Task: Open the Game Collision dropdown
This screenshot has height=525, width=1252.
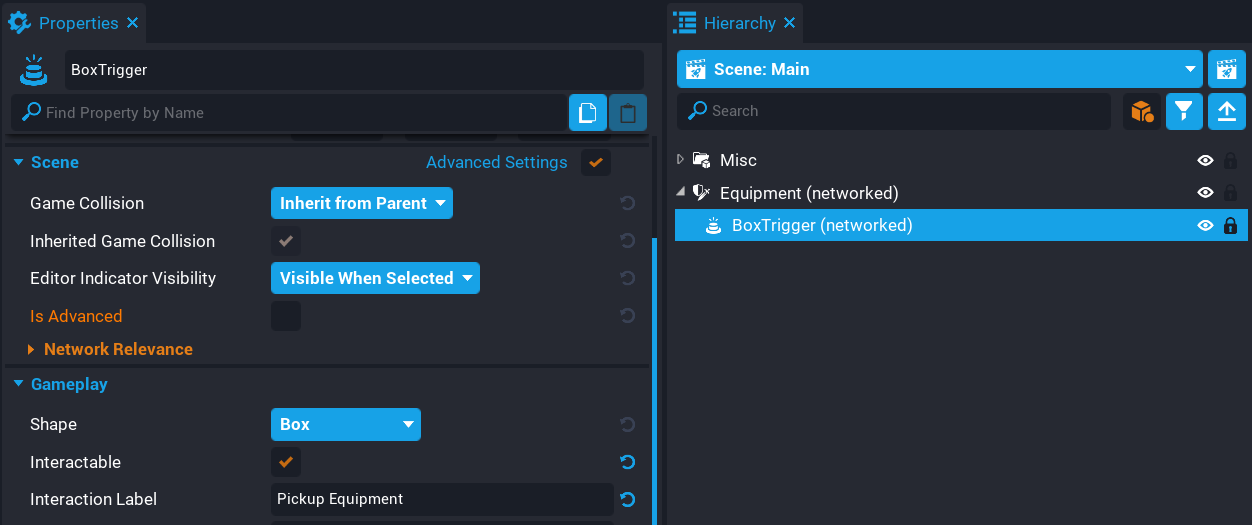Action: (x=361, y=203)
